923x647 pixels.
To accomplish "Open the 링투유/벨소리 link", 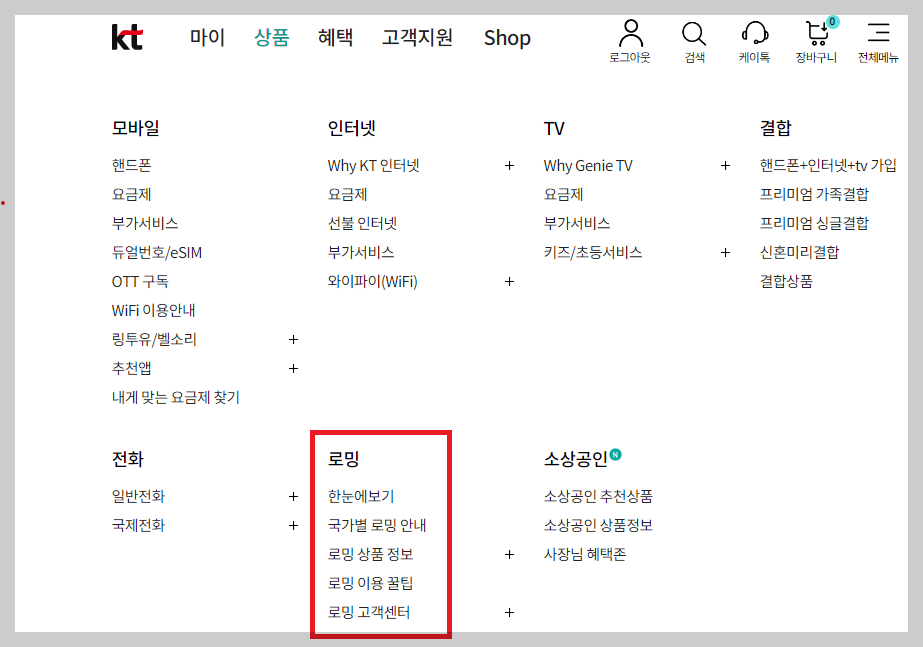I will [154, 339].
